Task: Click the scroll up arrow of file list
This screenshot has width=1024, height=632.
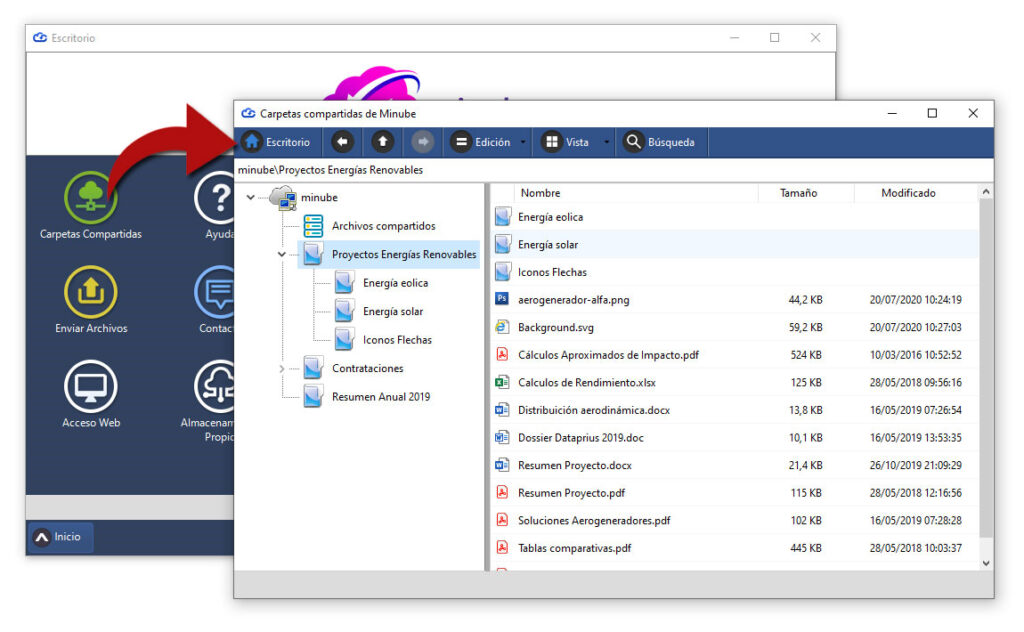Action: coord(985,192)
